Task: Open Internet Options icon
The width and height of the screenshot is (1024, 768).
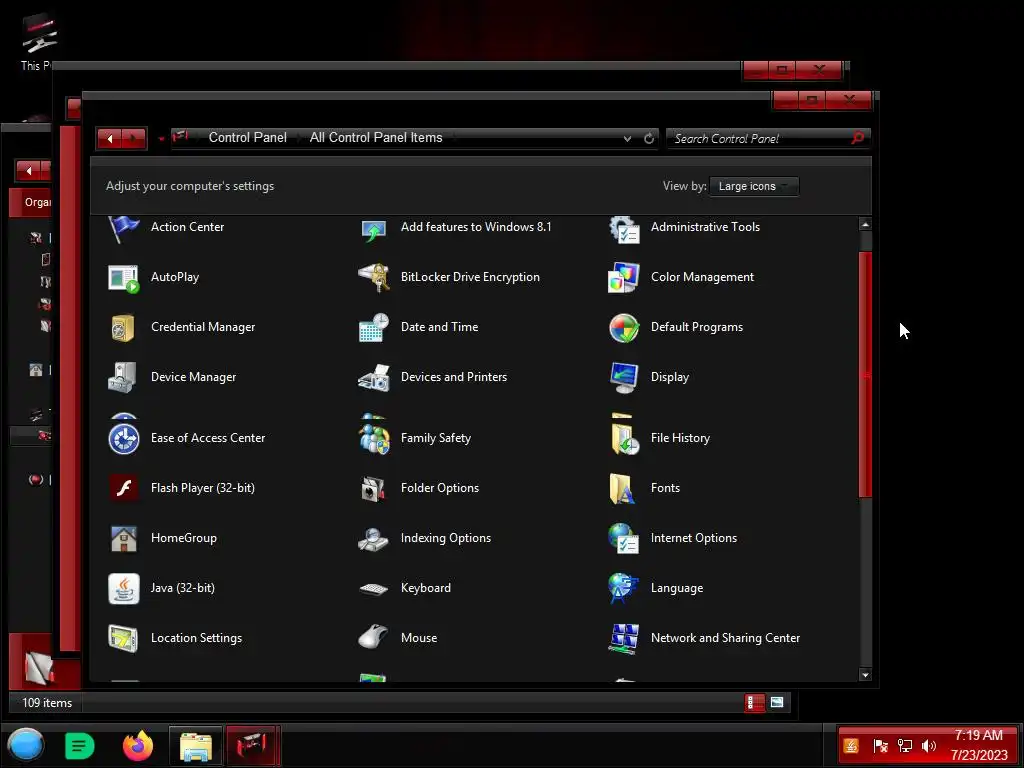Action: 624,539
